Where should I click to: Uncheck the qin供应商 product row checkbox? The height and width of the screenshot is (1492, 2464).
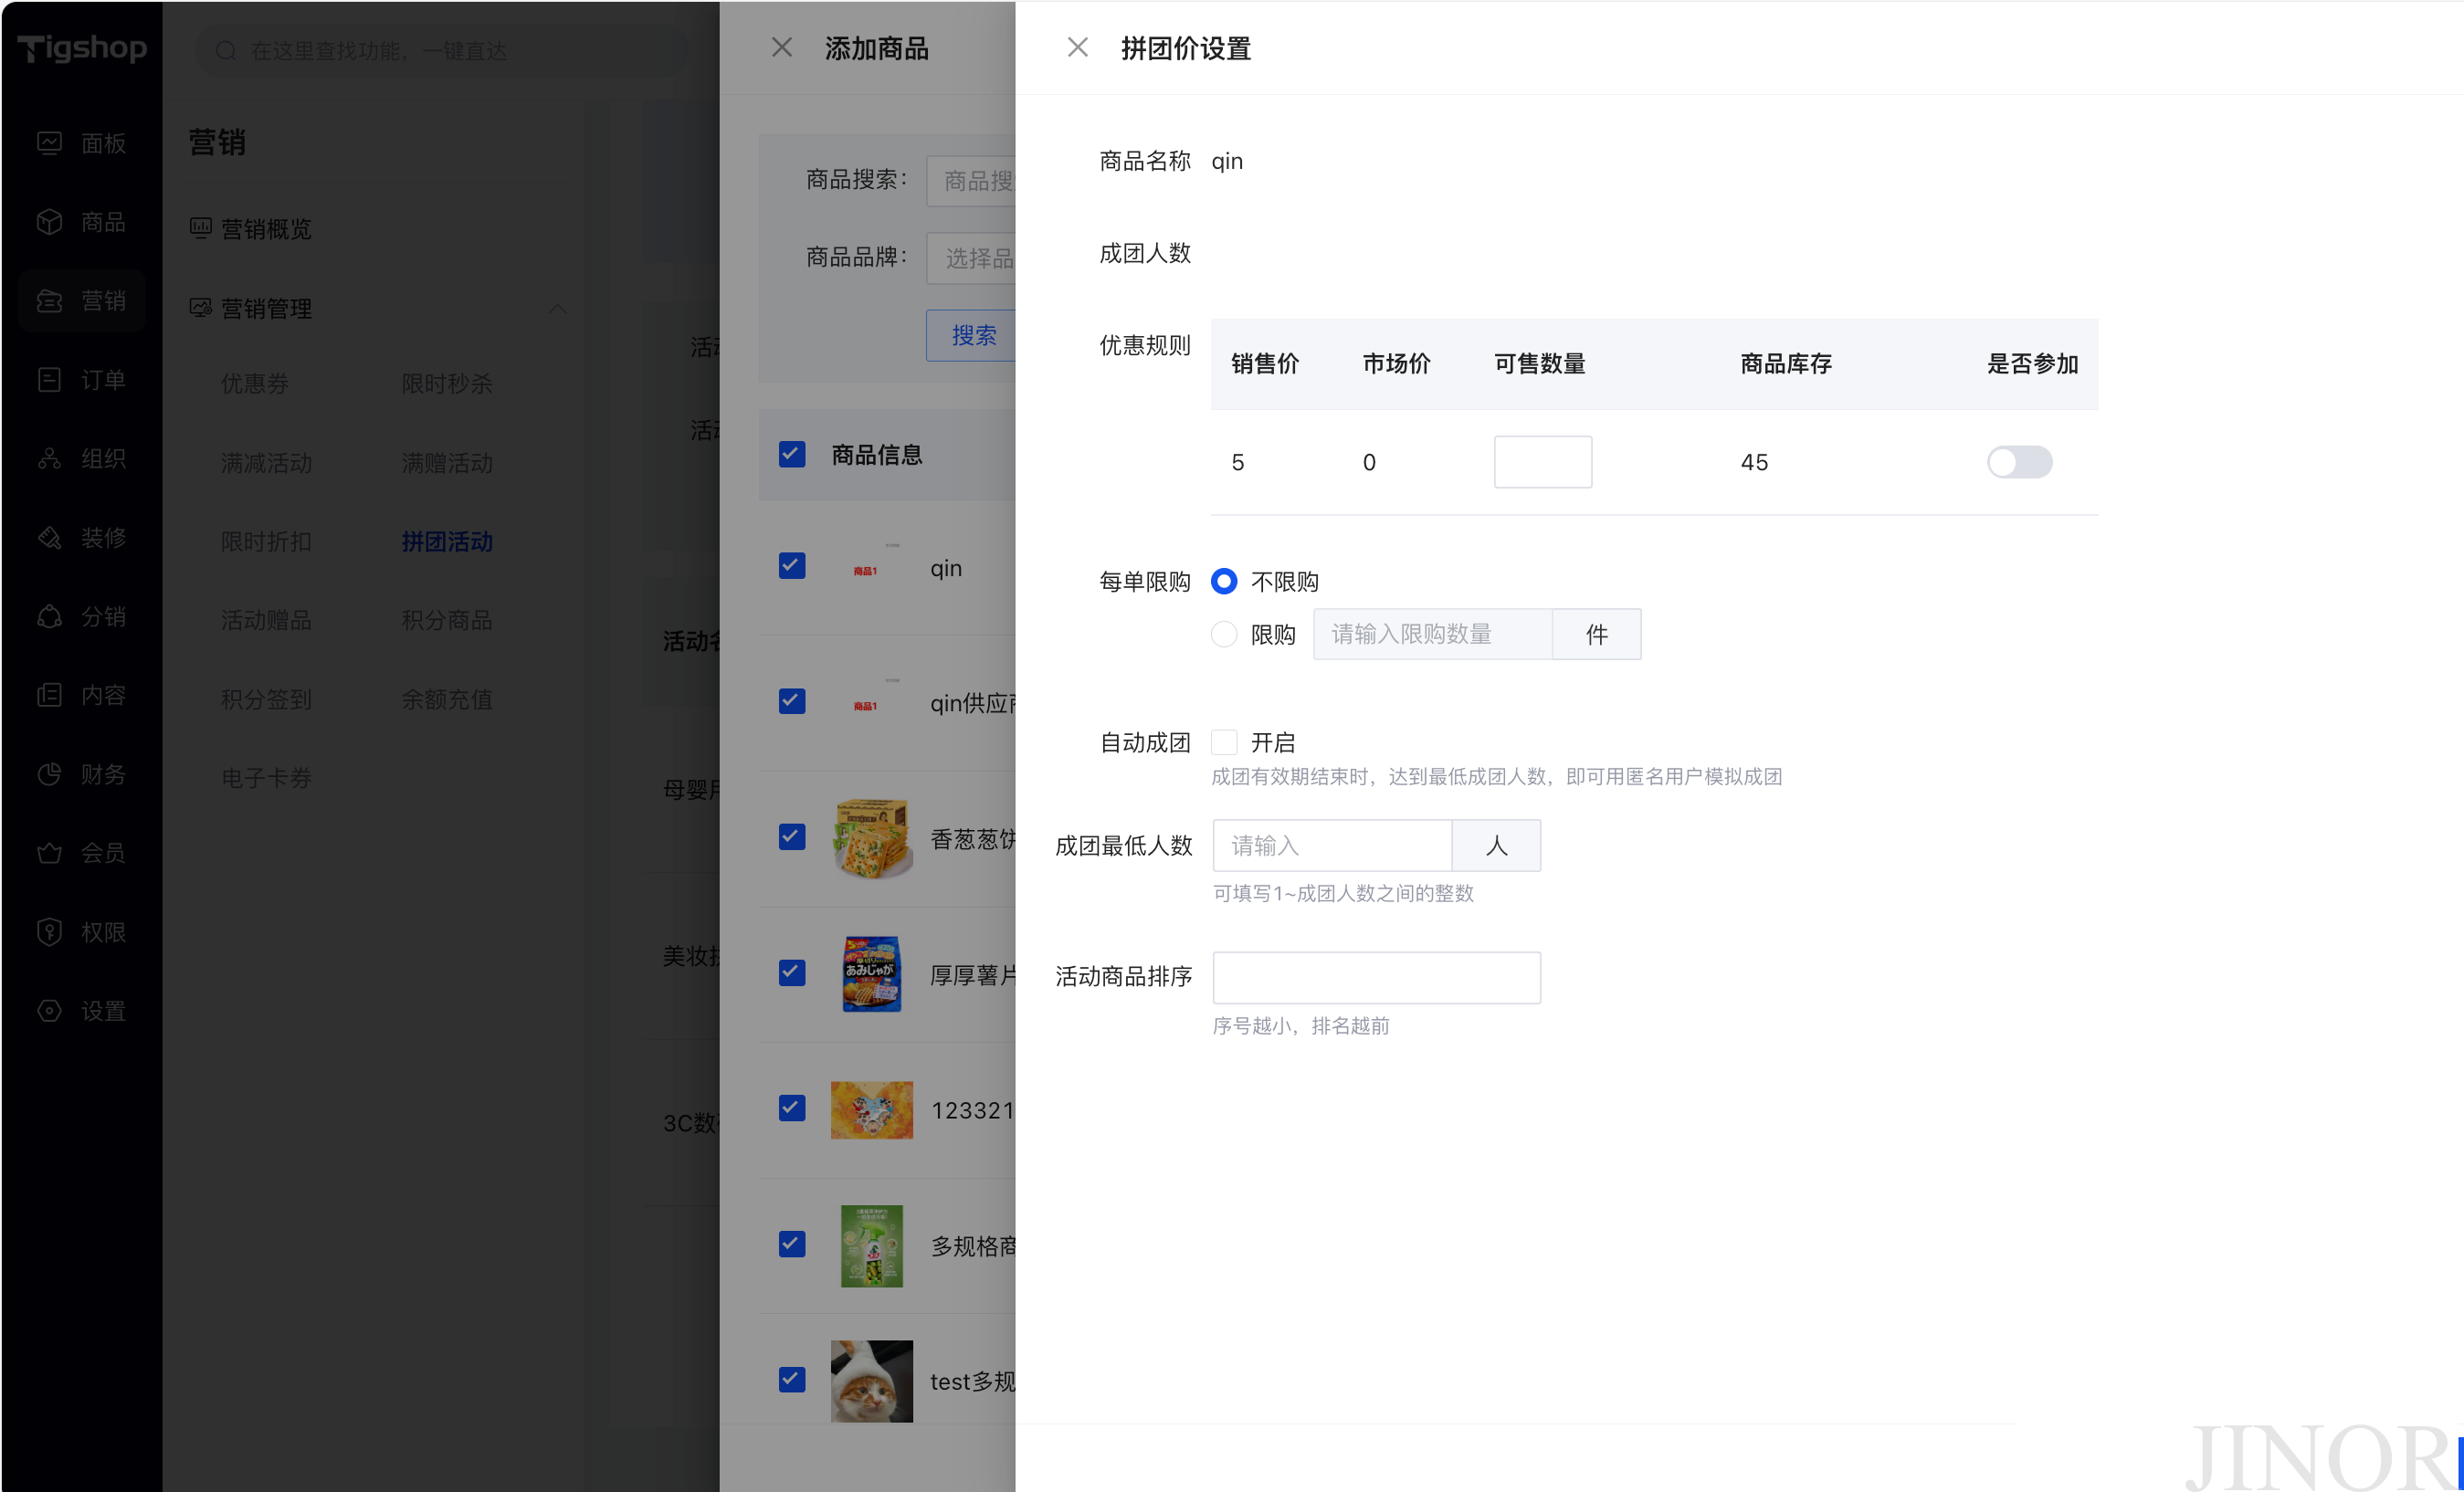[792, 701]
